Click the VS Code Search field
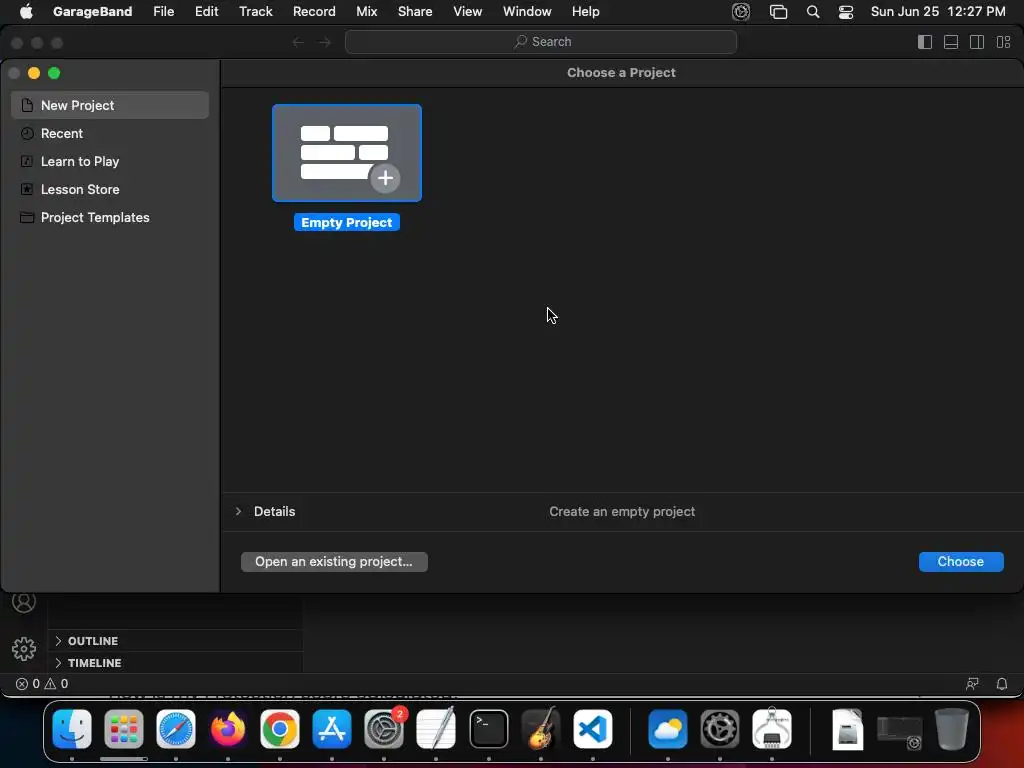 pyautogui.click(x=541, y=42)
